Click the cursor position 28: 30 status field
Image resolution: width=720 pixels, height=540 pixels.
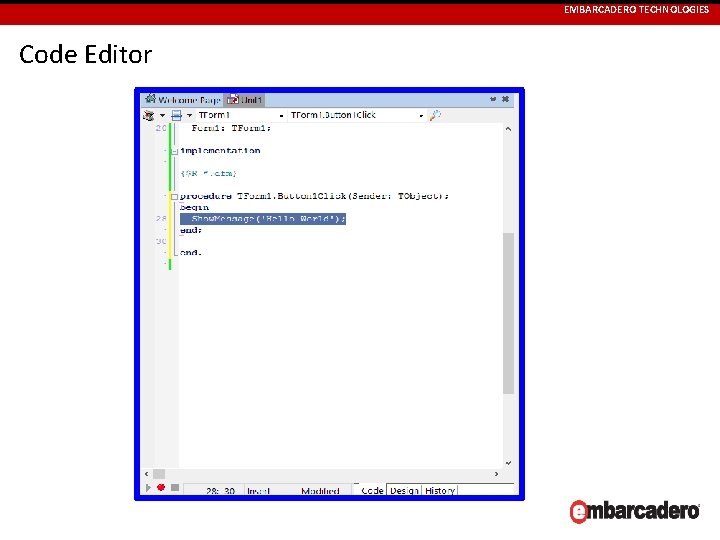point(220,491)
